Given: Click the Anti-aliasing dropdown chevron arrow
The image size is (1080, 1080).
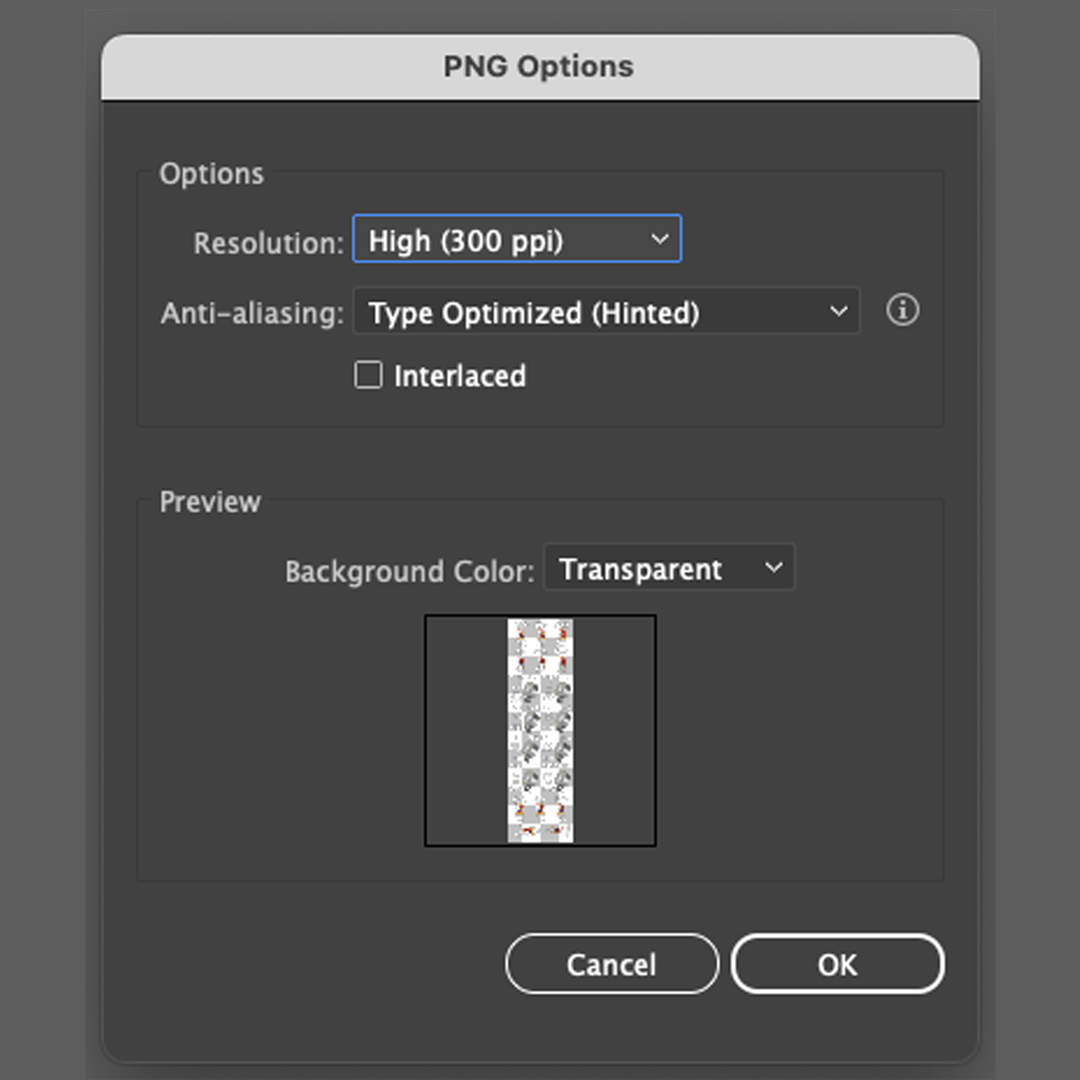Looking at the screenshot, I should [x=838, y=312].
